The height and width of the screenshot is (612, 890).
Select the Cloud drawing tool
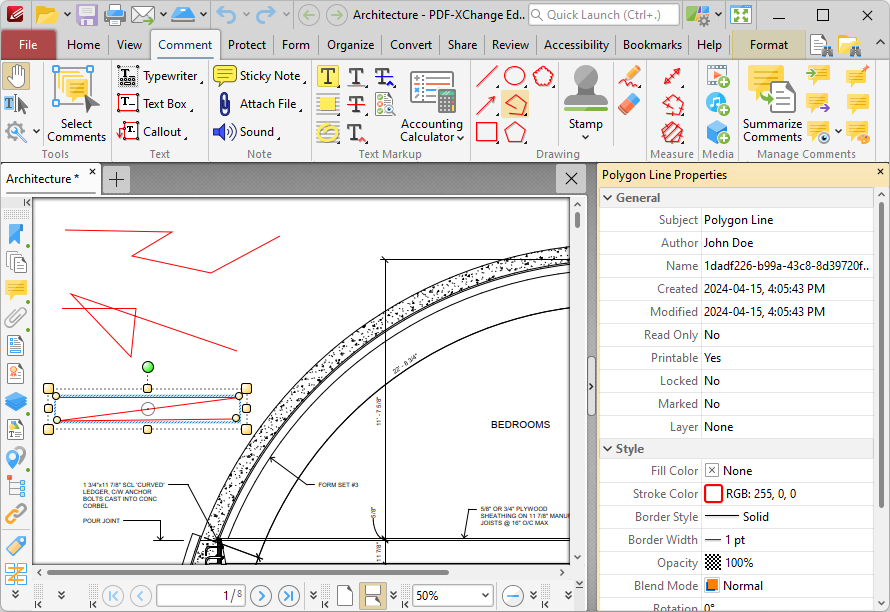543,76
